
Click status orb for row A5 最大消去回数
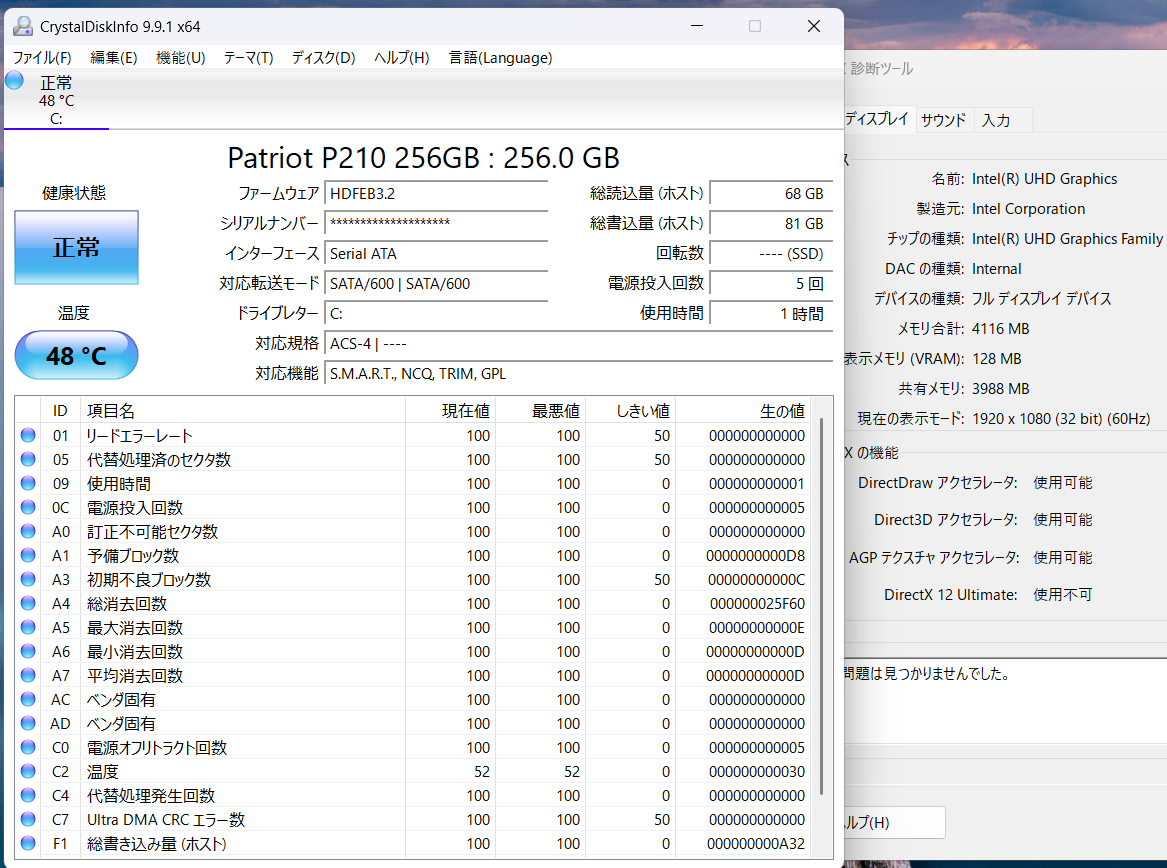coord(28,627)
